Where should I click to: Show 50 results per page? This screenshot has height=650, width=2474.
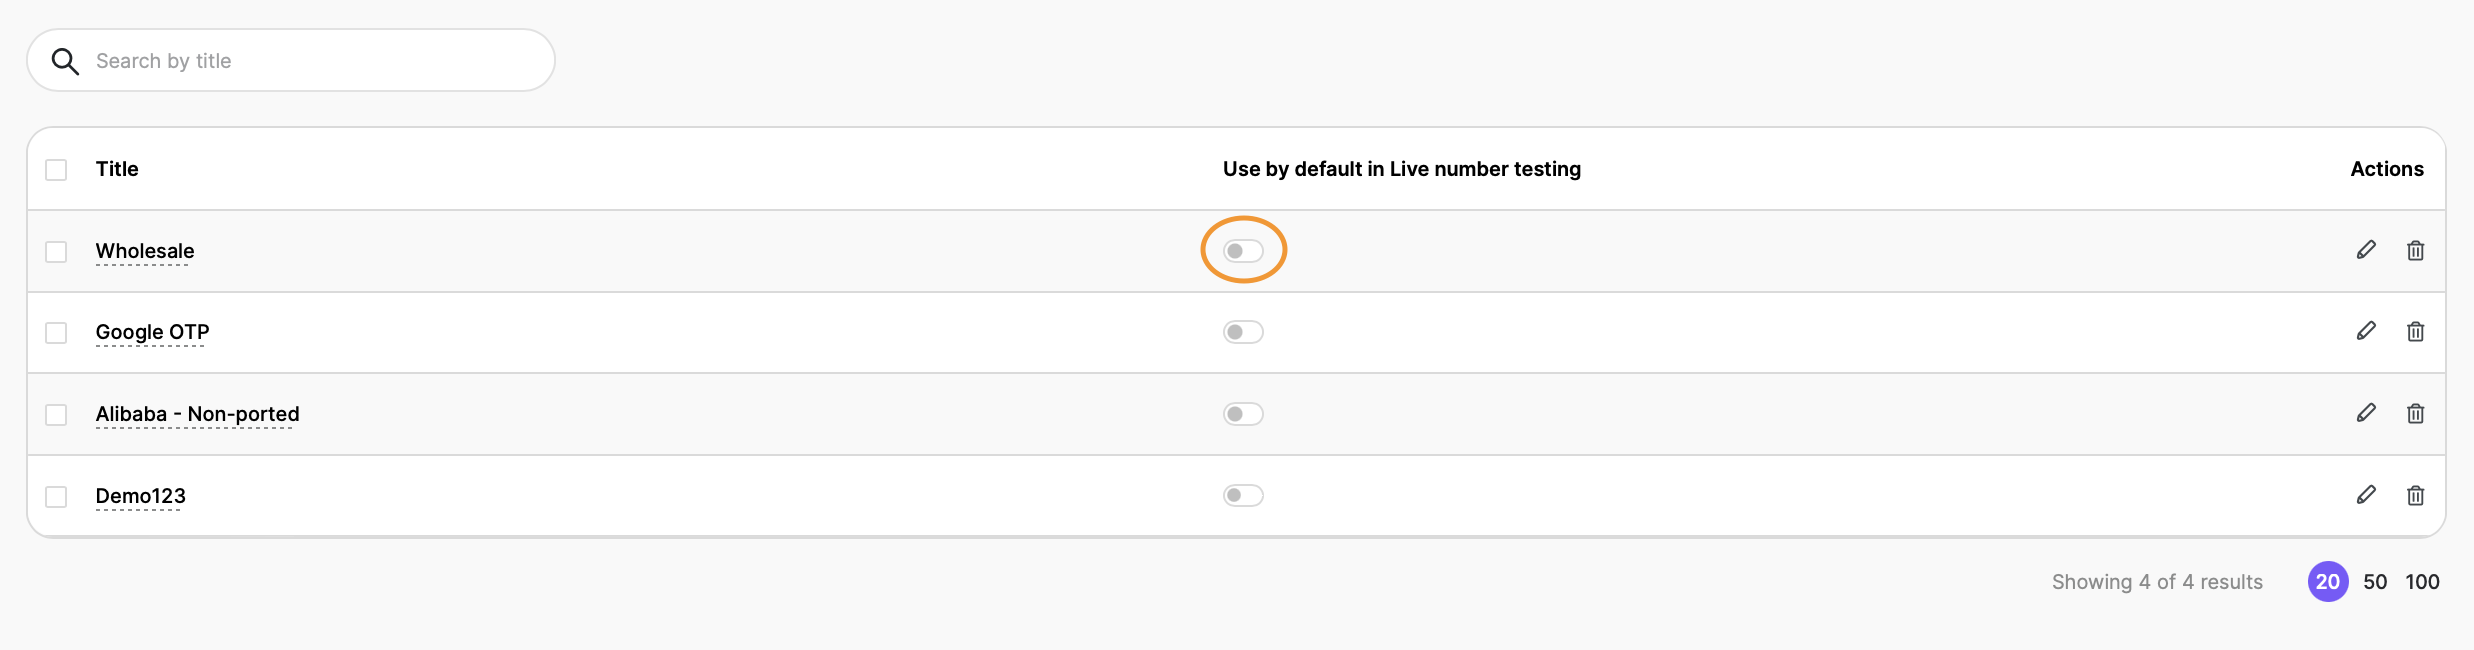click(2375, 582)
